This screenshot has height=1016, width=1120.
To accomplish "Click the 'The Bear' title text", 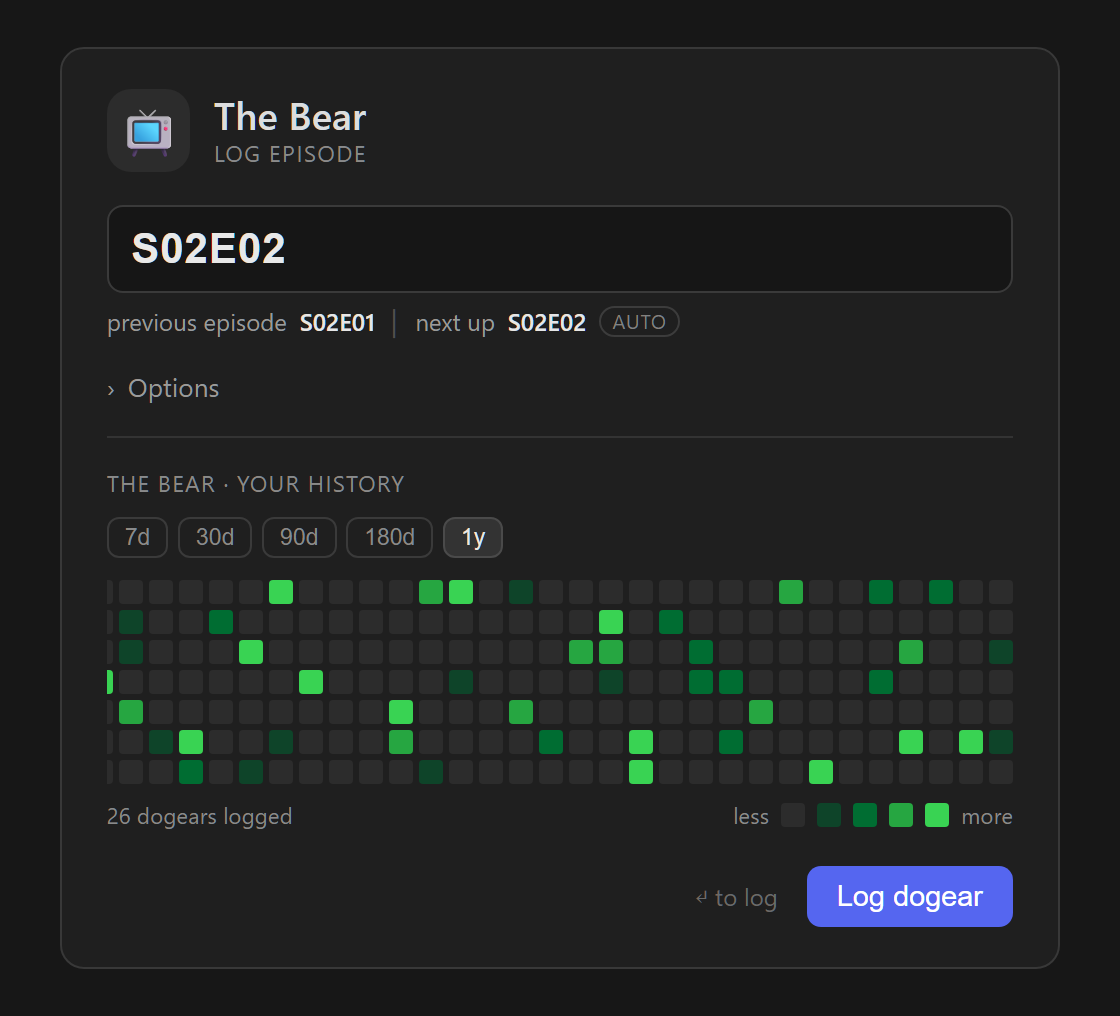I will tap(290, 117).
